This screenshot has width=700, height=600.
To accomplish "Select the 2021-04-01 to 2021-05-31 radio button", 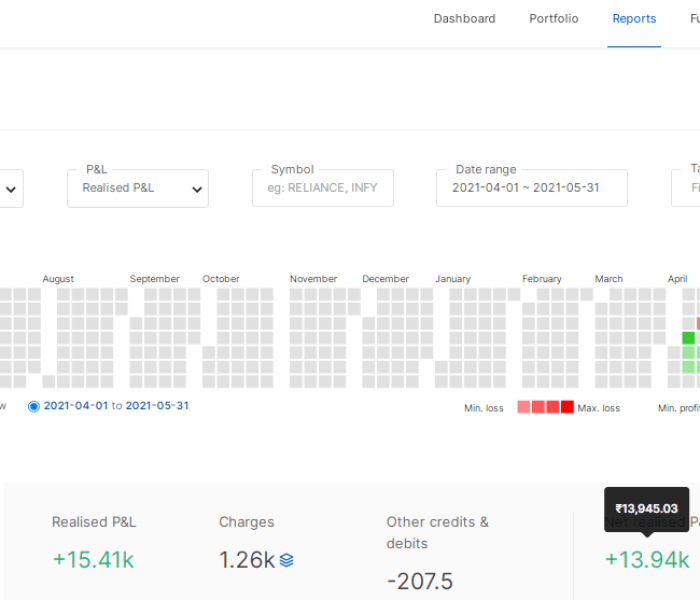I will coord(34,406).
